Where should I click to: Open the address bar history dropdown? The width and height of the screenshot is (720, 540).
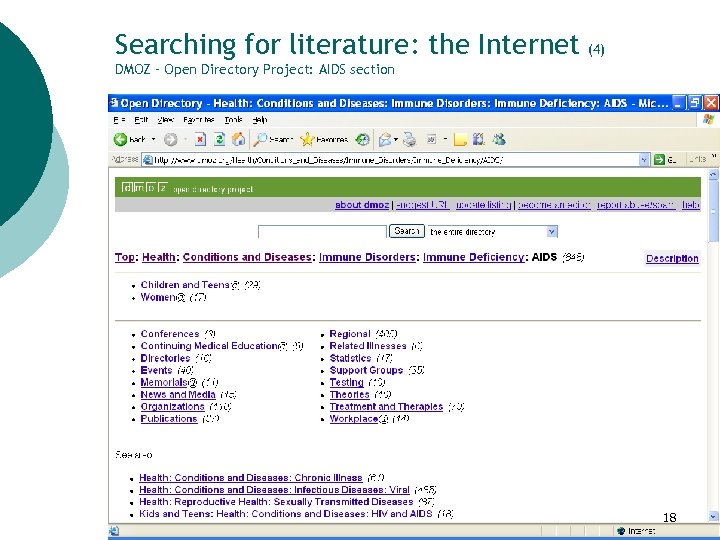coord(644,160)
